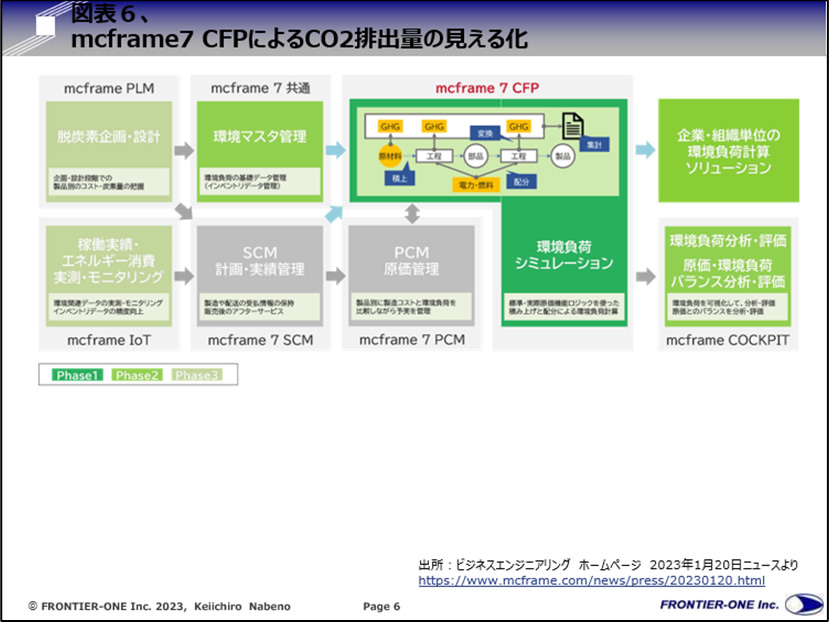This screenshot has height=622, width=829.
Task: Select the orange 原材料 circle node
Action: 390,156
